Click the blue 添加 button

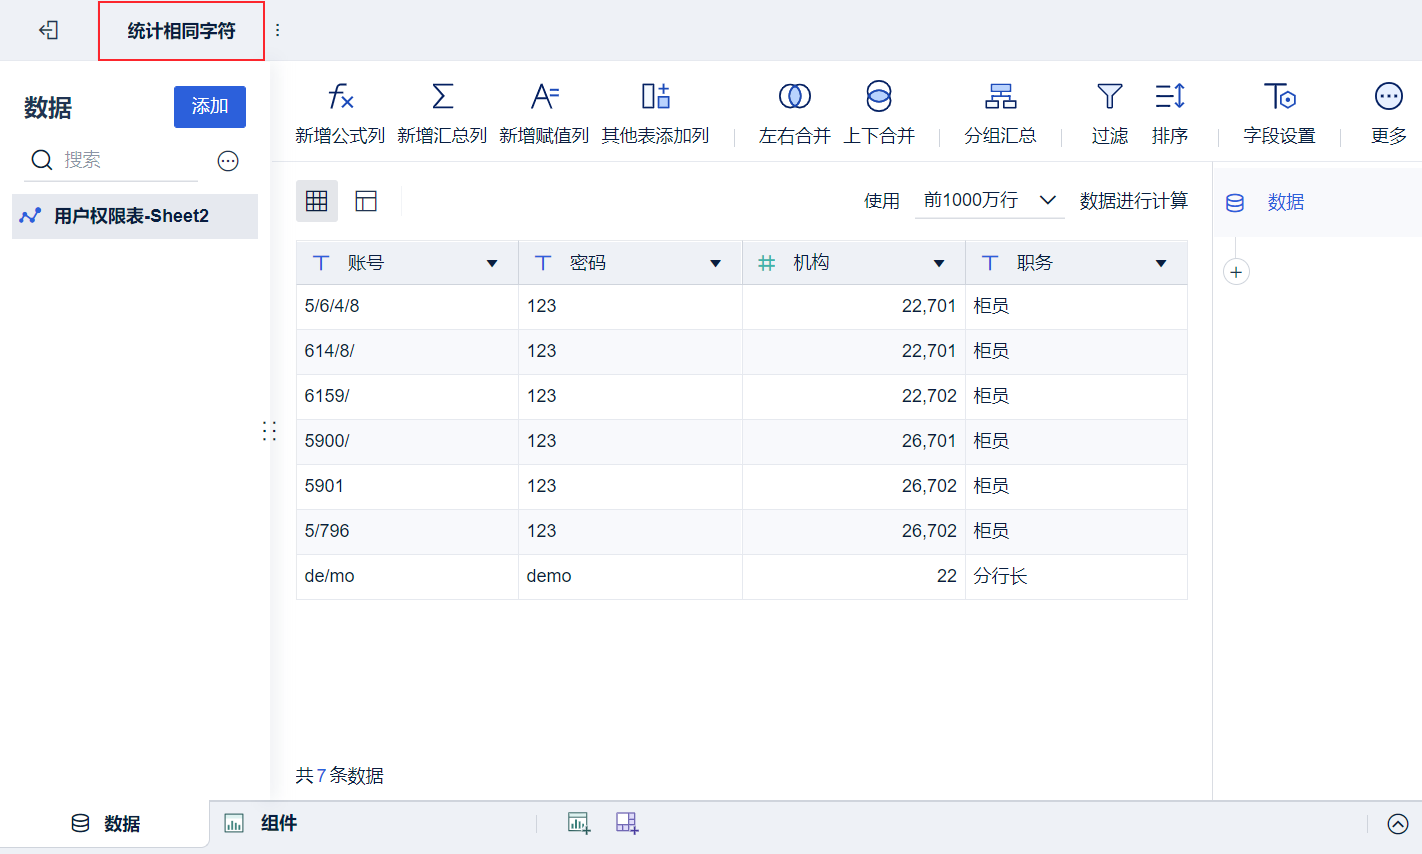[x=210, y=107]
